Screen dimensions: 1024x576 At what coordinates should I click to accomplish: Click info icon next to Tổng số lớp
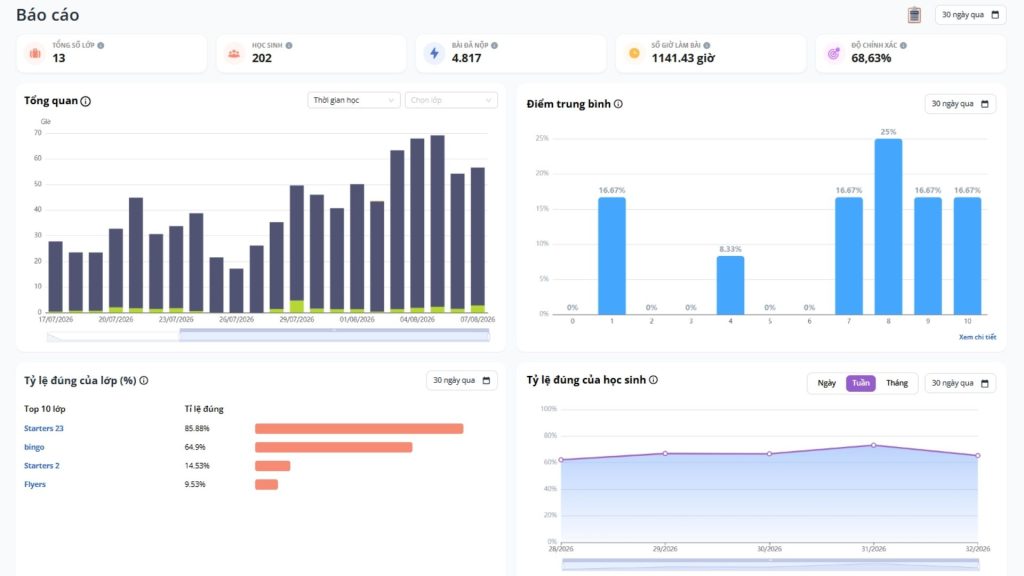(101, 46)
